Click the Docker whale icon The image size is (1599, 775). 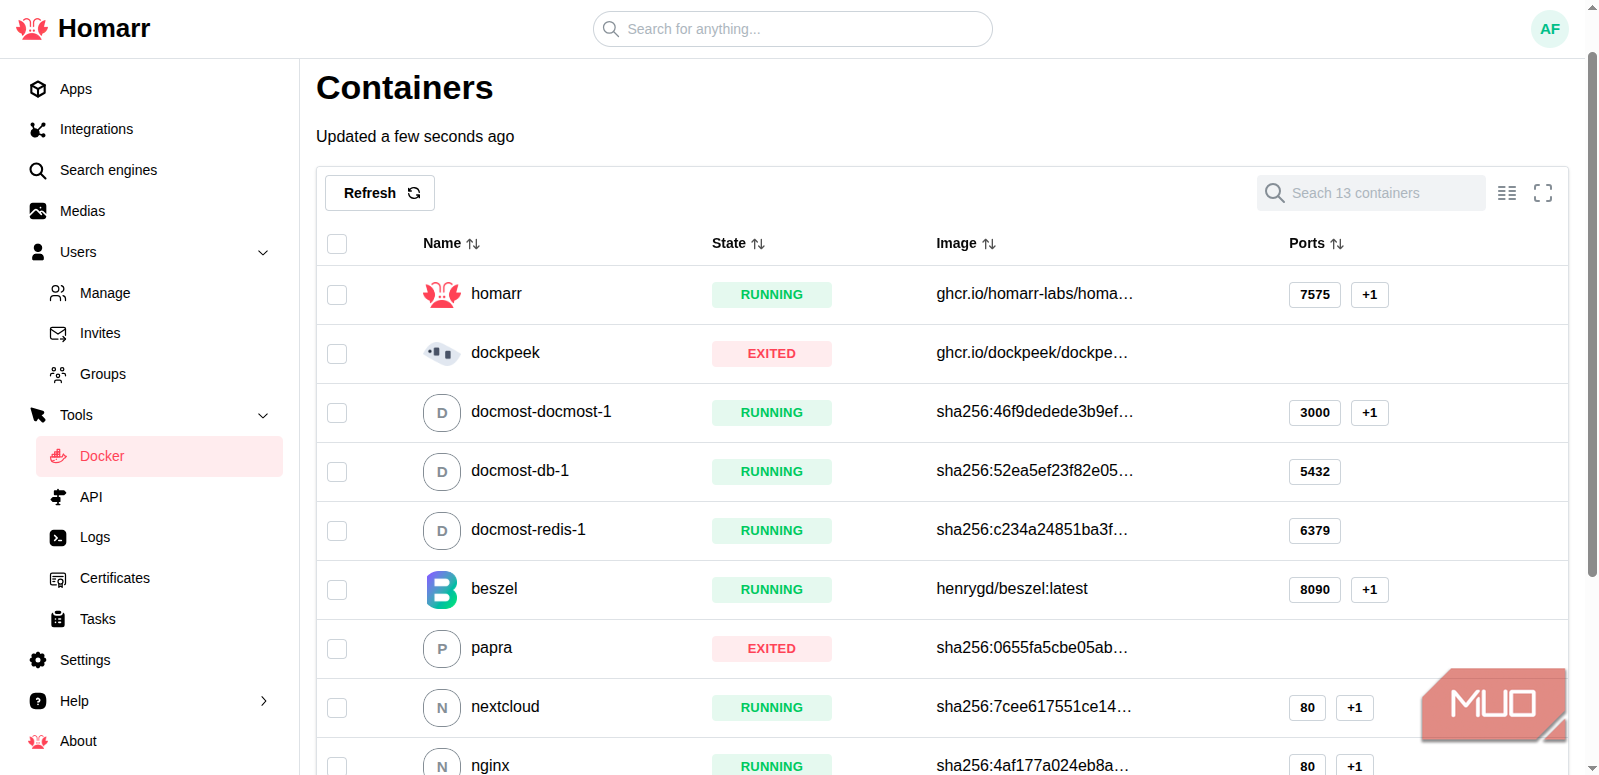[x=58, y=456]
